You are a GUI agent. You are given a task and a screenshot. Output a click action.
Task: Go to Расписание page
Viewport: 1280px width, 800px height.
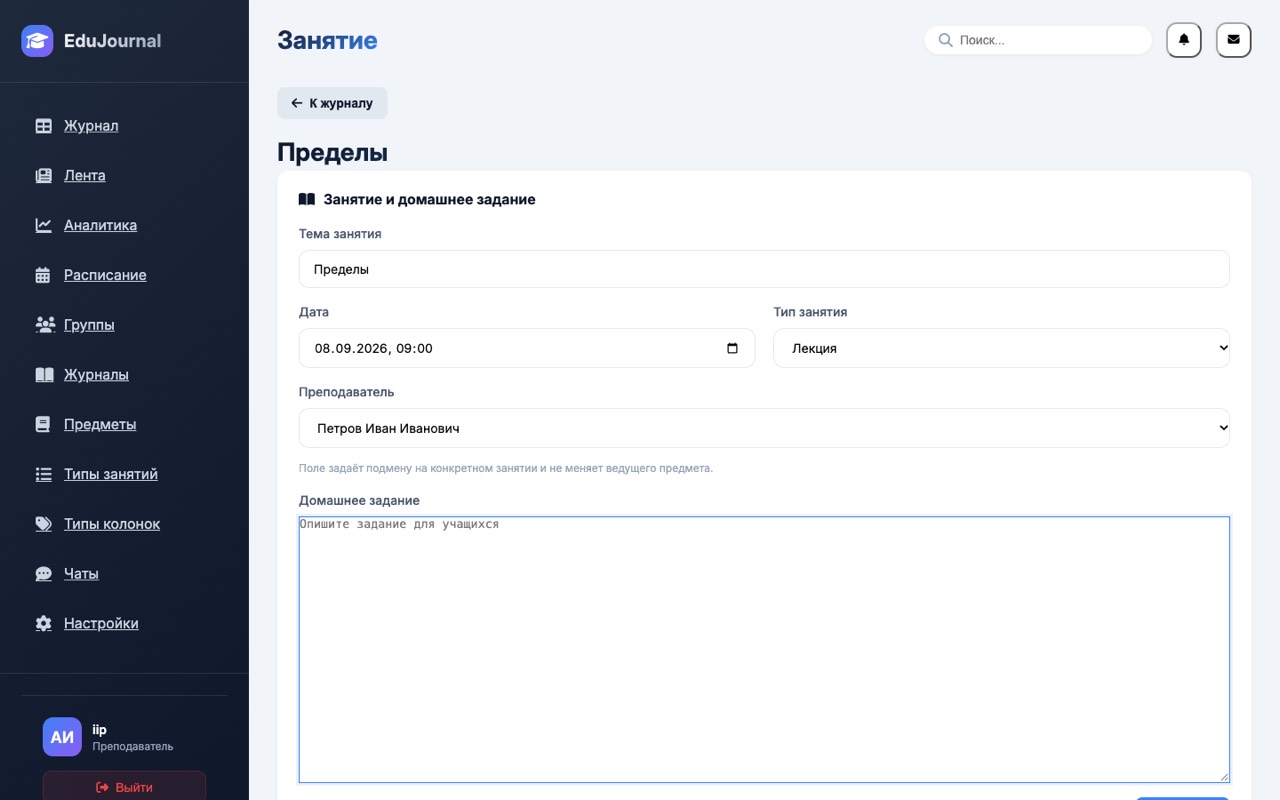pyautogui.click(x=105, y=275)
